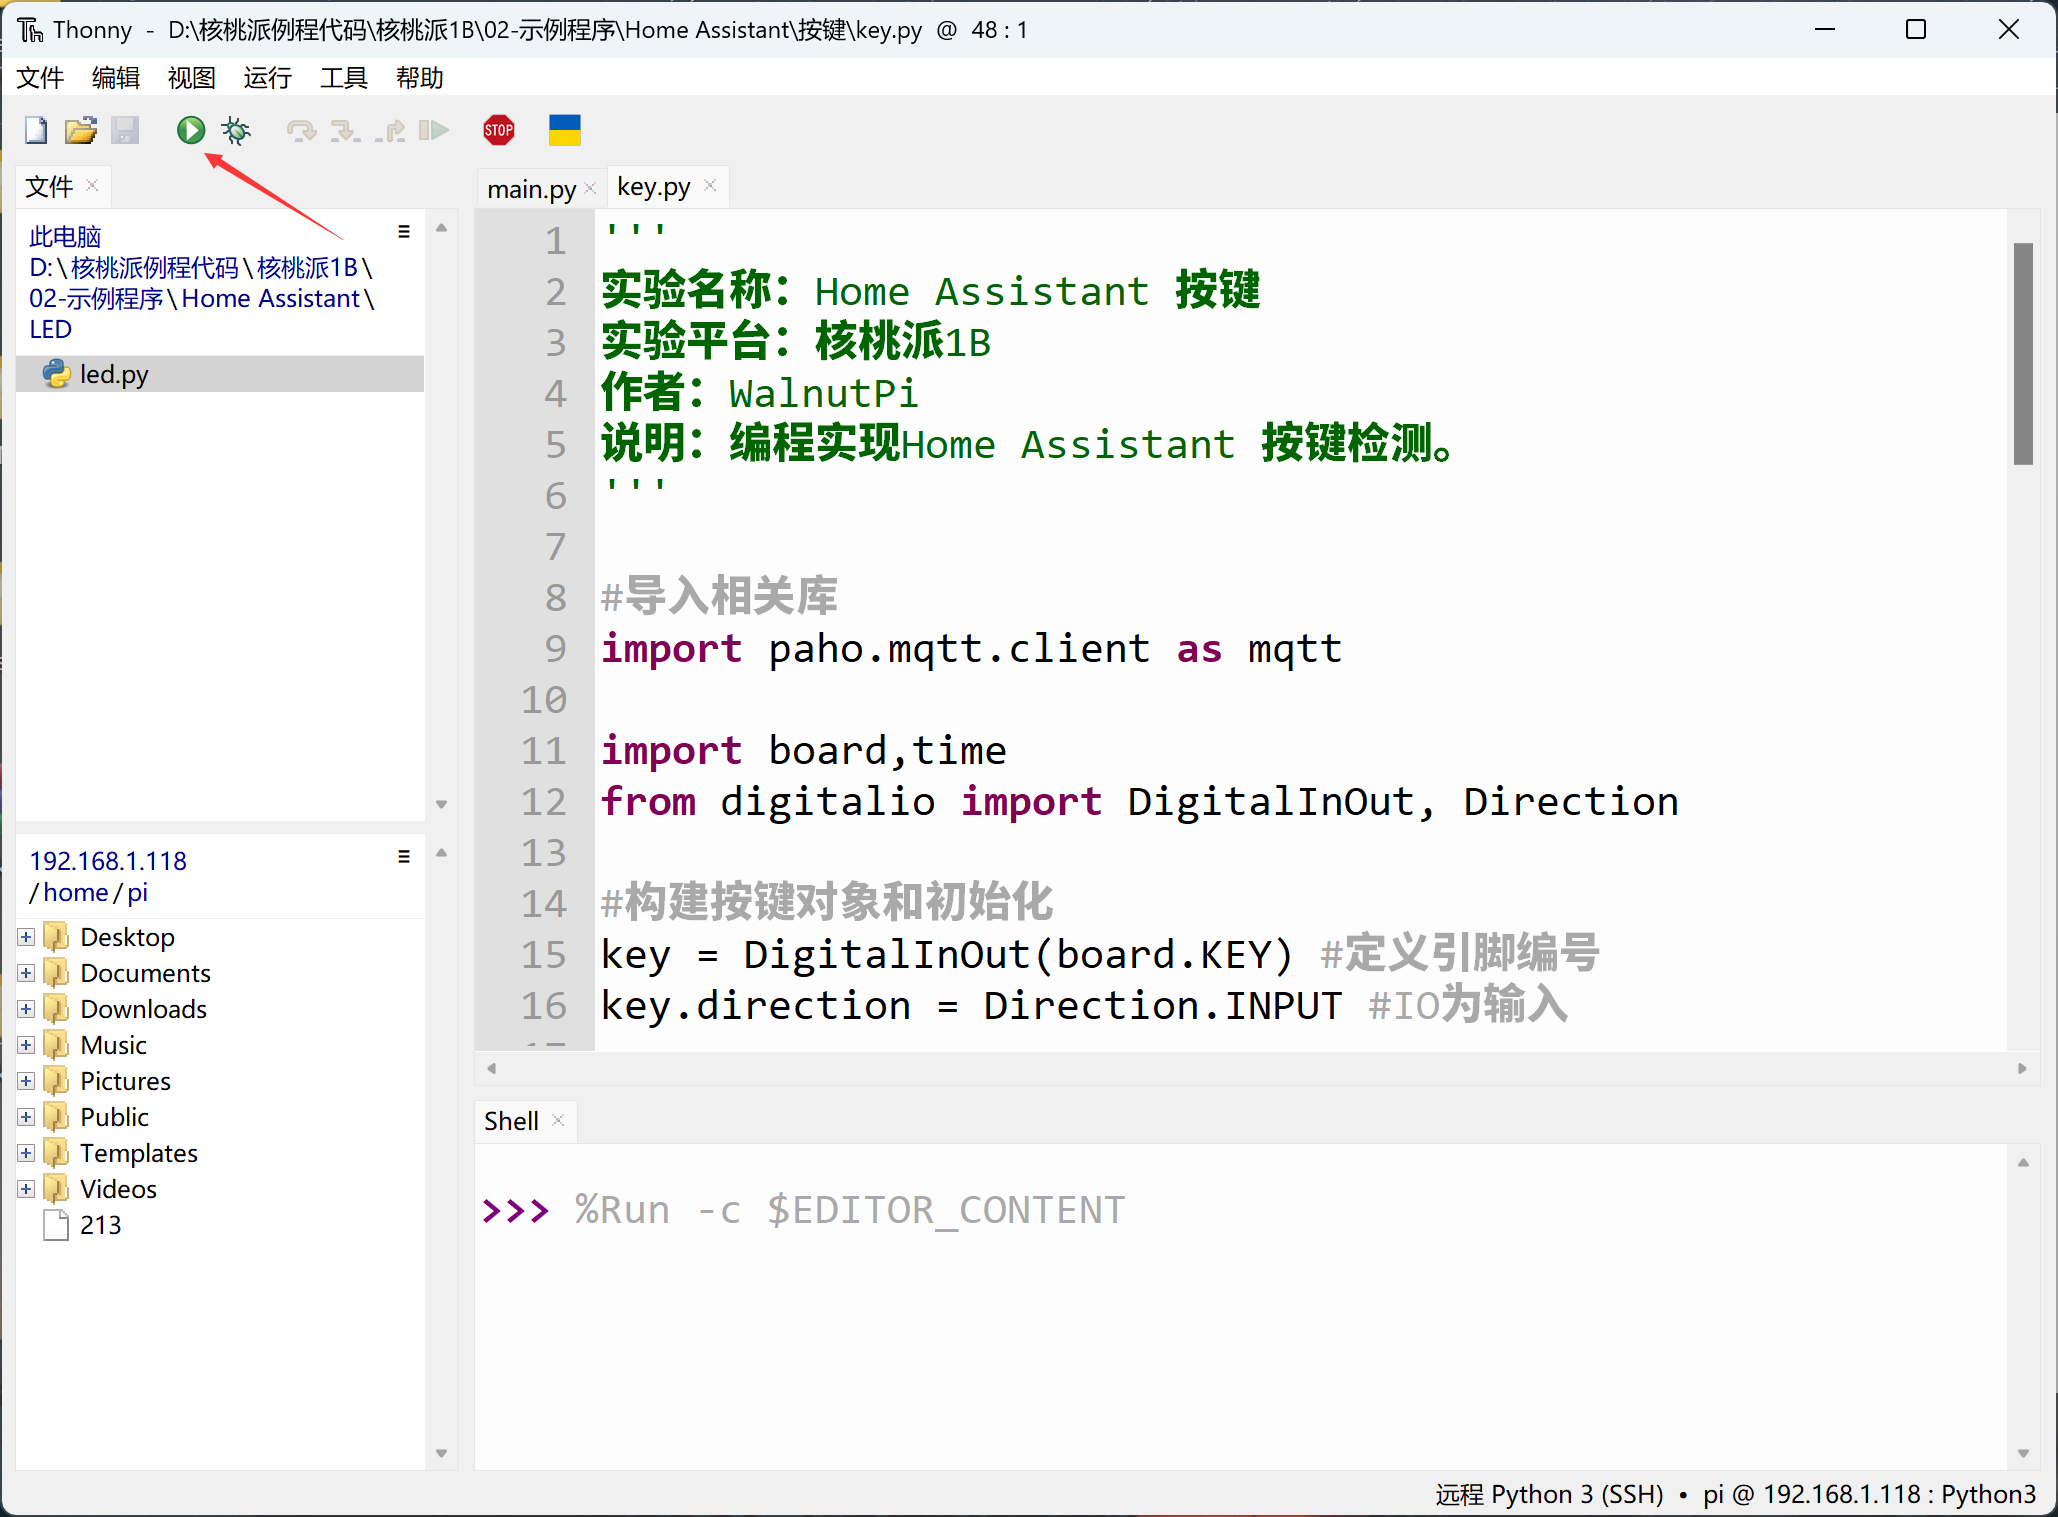
Task: Click local files scrollbar up arrow
Action: click(x=441, y=228)
